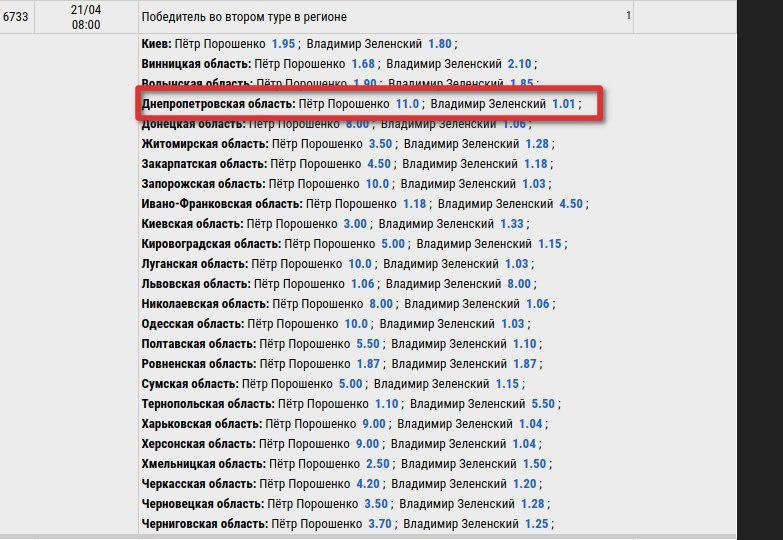Click Poroshenko 5.50 in Полтавская область
This screenshot has width=783, height=540.
coord(368,344)
